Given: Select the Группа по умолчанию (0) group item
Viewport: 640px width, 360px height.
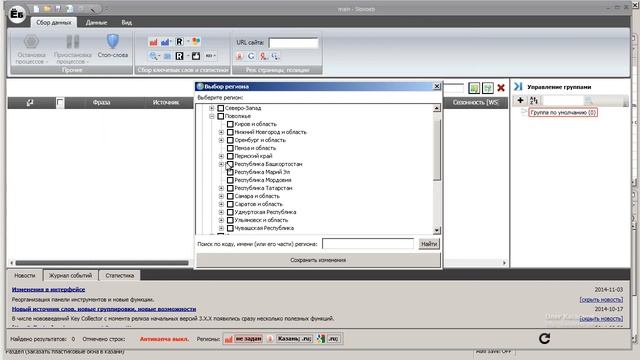Looking at the screenshot, I should click(x=563, y=112).
